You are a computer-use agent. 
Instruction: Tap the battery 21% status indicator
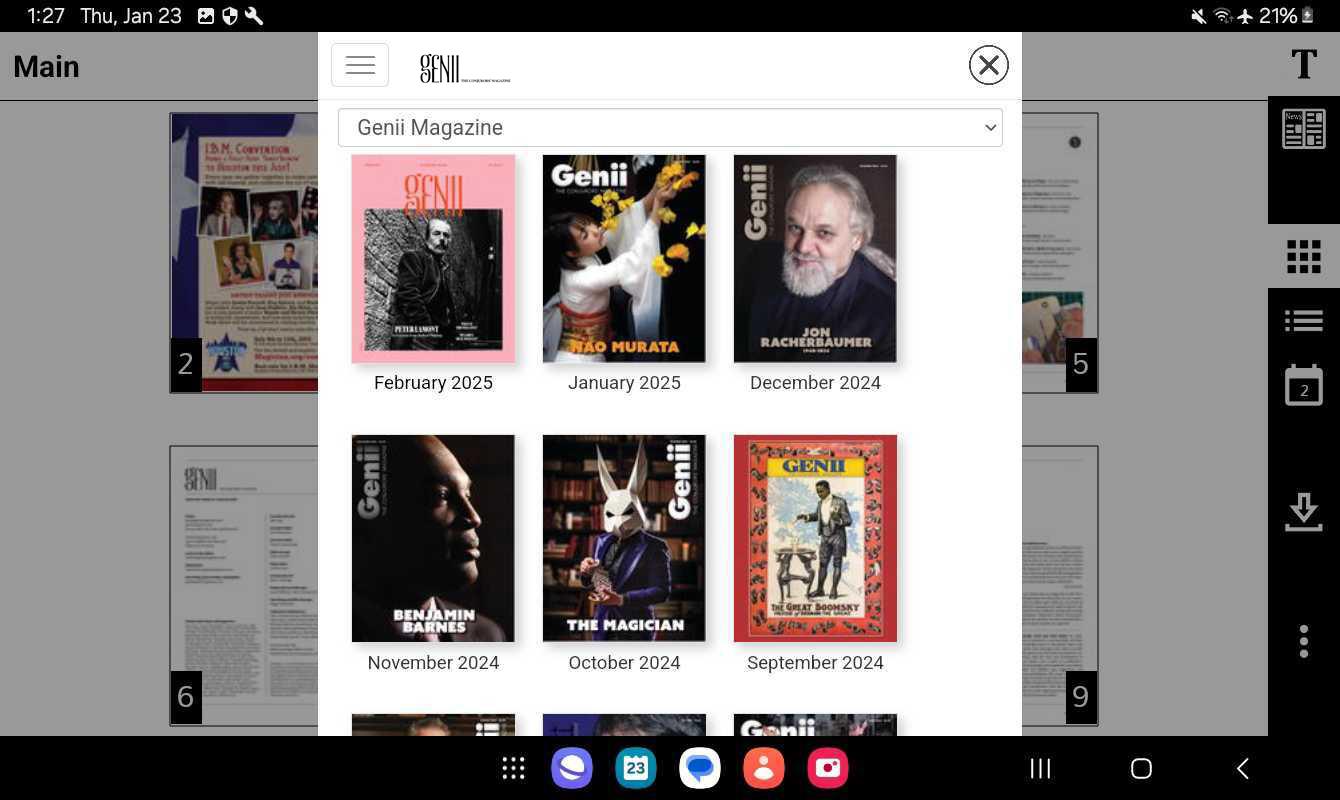[x=1286, y=16]
